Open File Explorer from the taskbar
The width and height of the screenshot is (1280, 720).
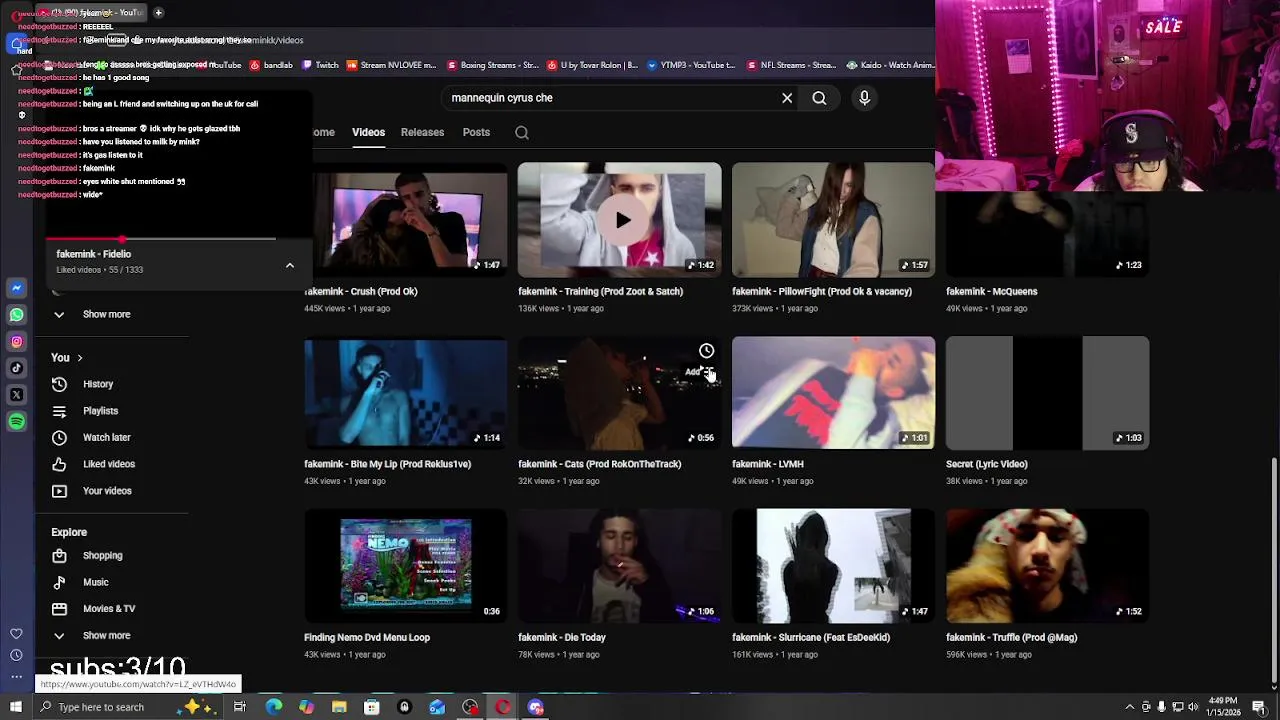(339, 707)
